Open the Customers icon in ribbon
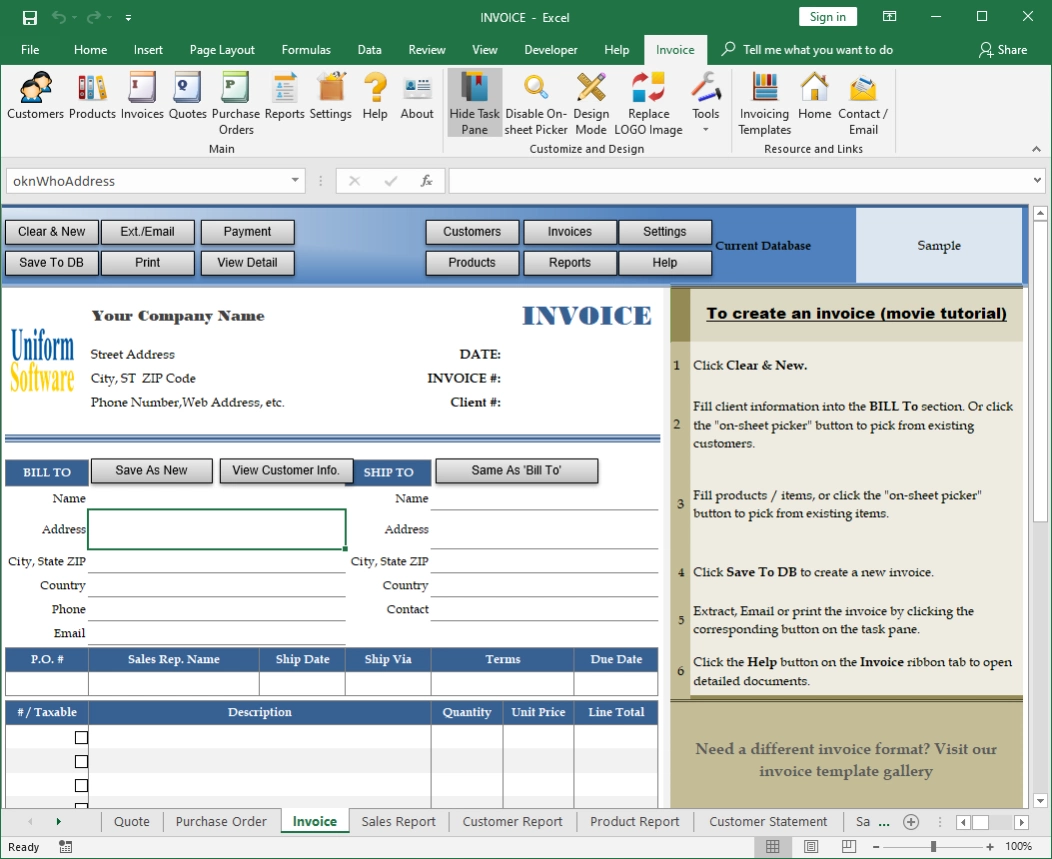Viewport: 1052px width, 859px height. 35,96
